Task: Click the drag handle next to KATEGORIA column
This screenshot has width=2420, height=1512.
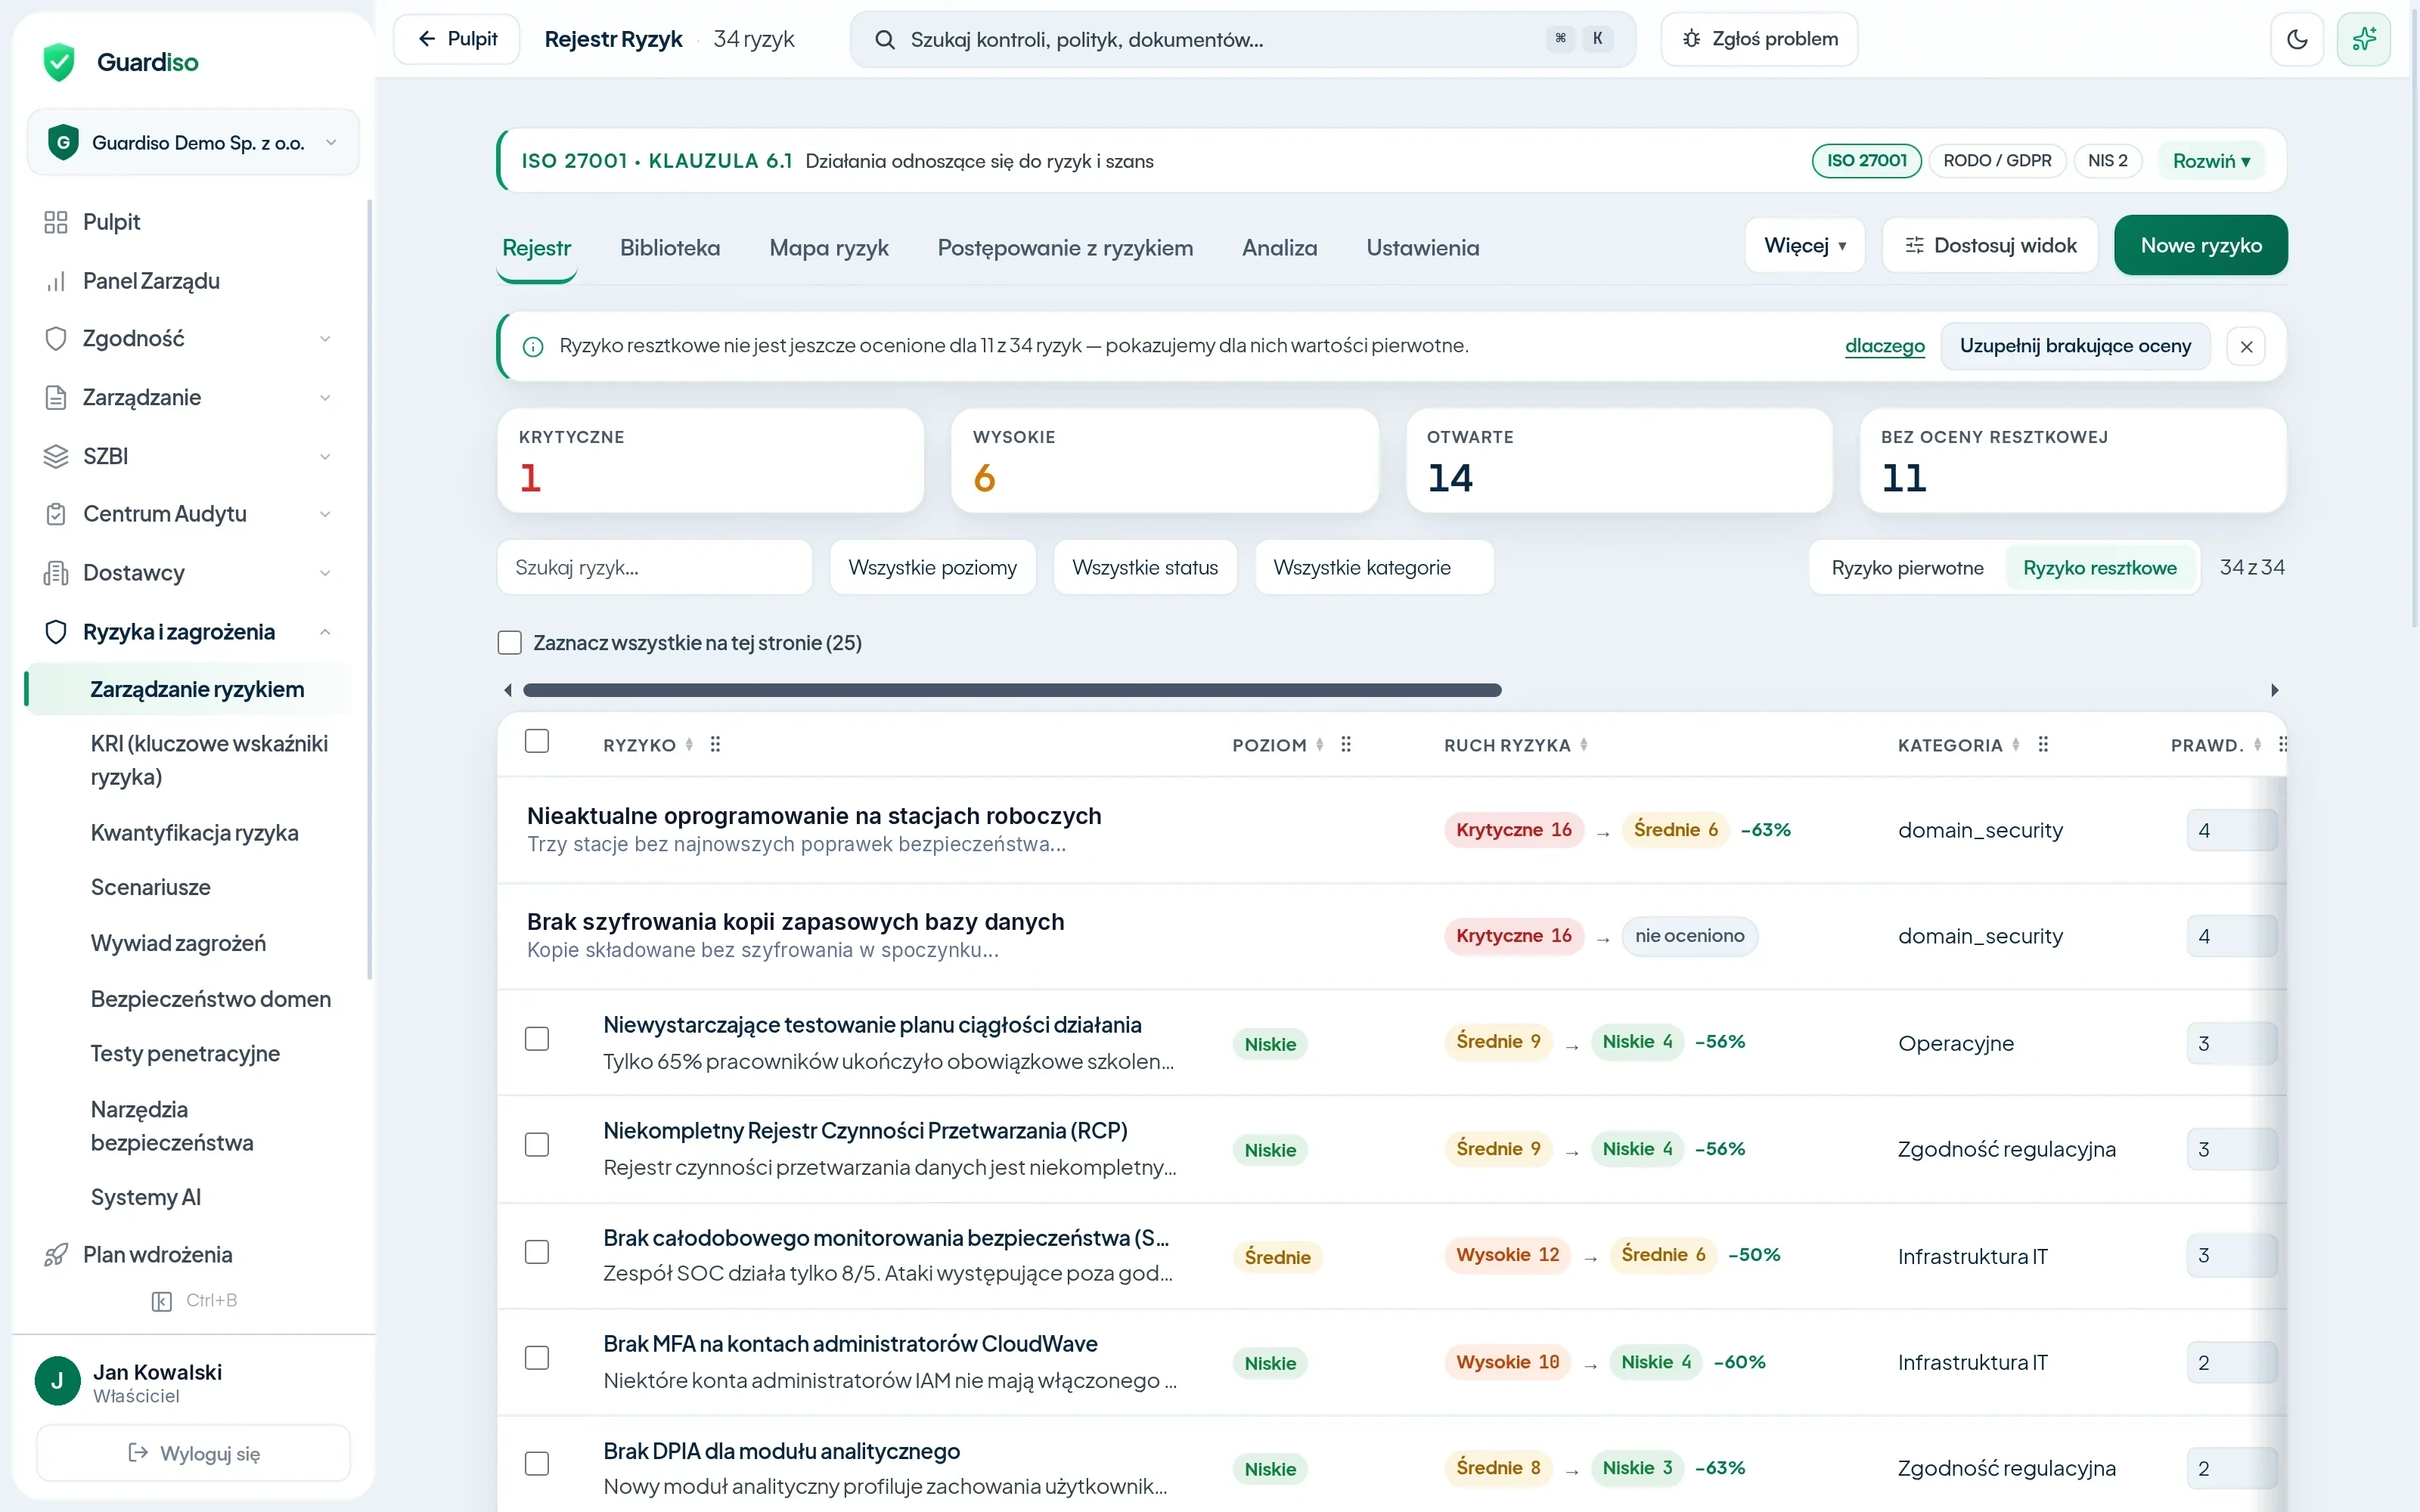Action: tap(2043, 744)
